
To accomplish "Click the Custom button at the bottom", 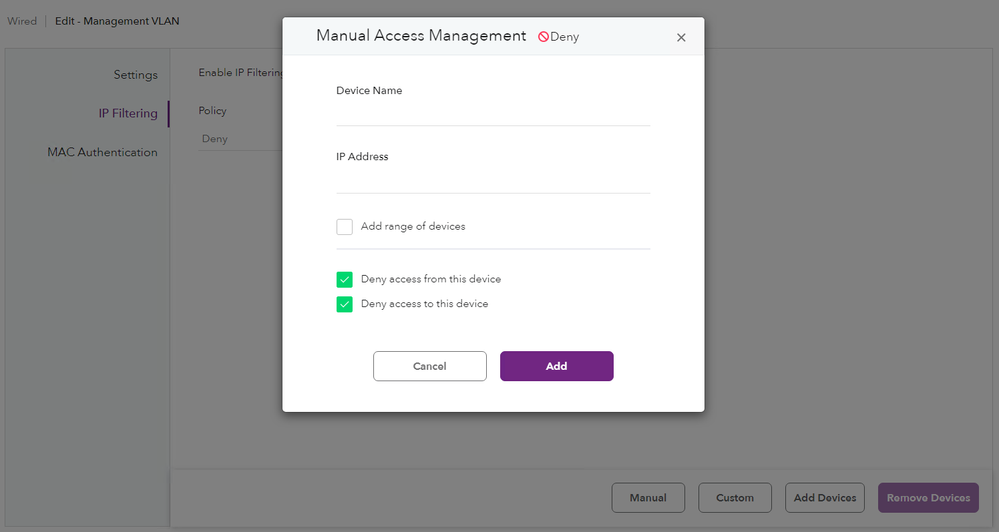I will pos(734,498).
